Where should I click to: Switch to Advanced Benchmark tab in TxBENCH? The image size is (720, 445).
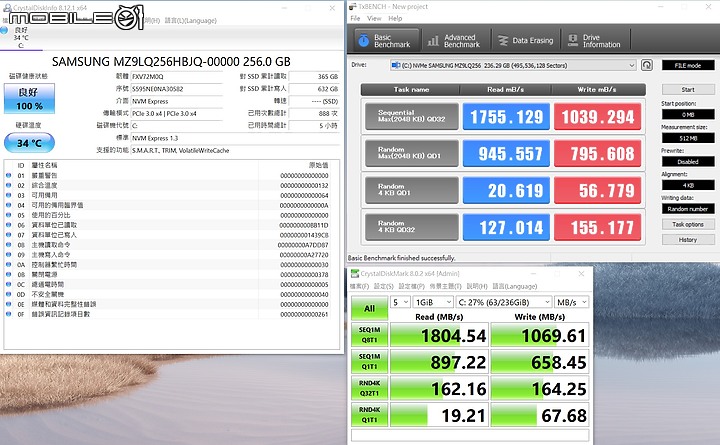(x=455, y=41)
